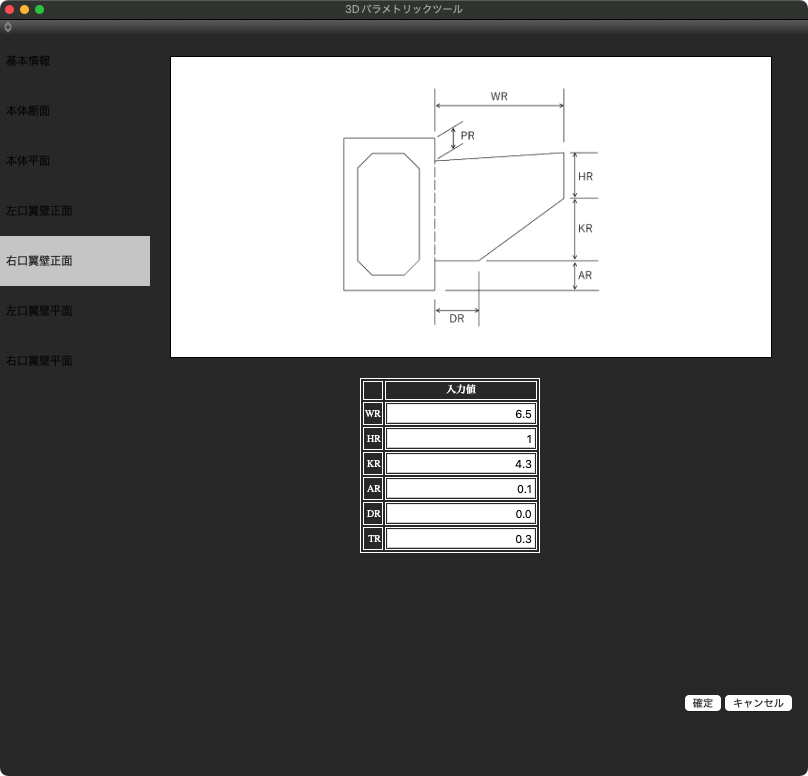Select the WR row header
This screenshot has width=808, height=776.
pyautogui.click(x=372, y=414)
